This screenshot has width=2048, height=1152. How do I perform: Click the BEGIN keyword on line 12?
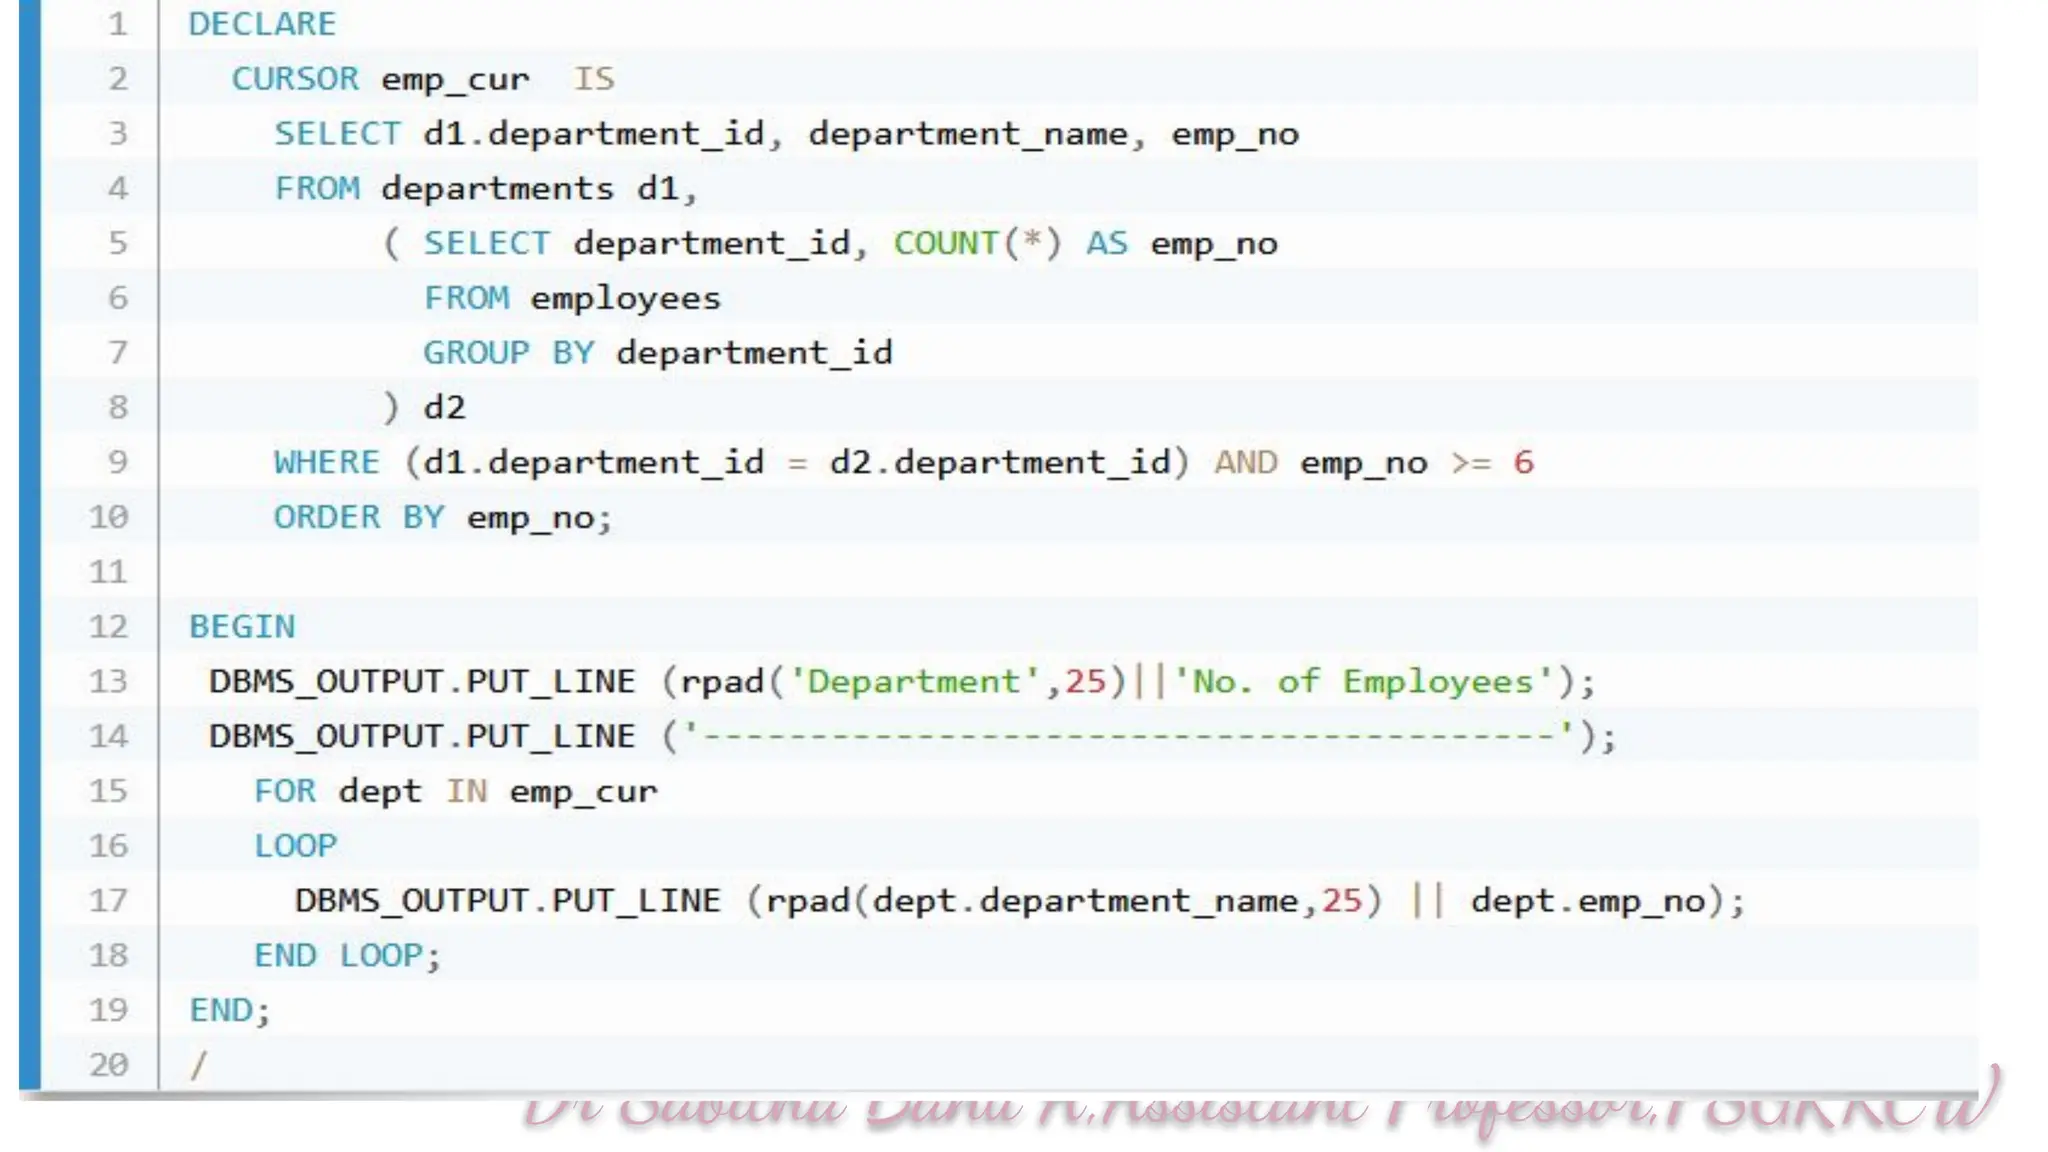pyautogui.click(x=242, y=627)
